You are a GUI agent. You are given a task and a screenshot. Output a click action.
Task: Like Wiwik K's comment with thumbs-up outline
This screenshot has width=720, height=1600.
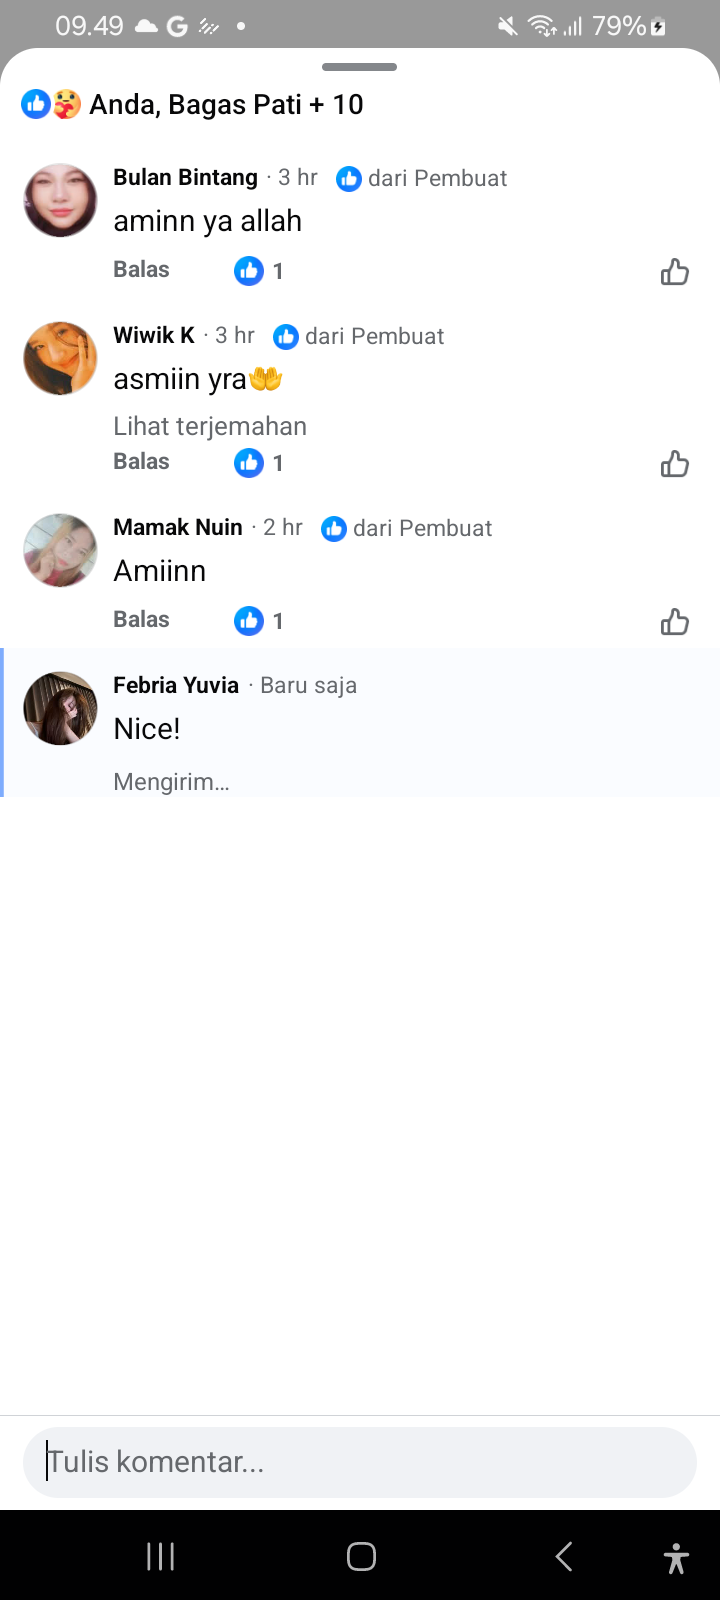(675, 463)
